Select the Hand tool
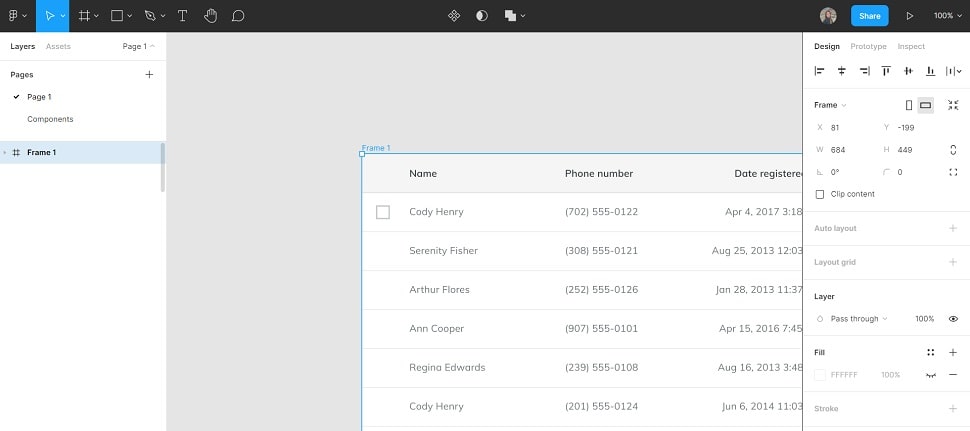 [x=211, y=16]
